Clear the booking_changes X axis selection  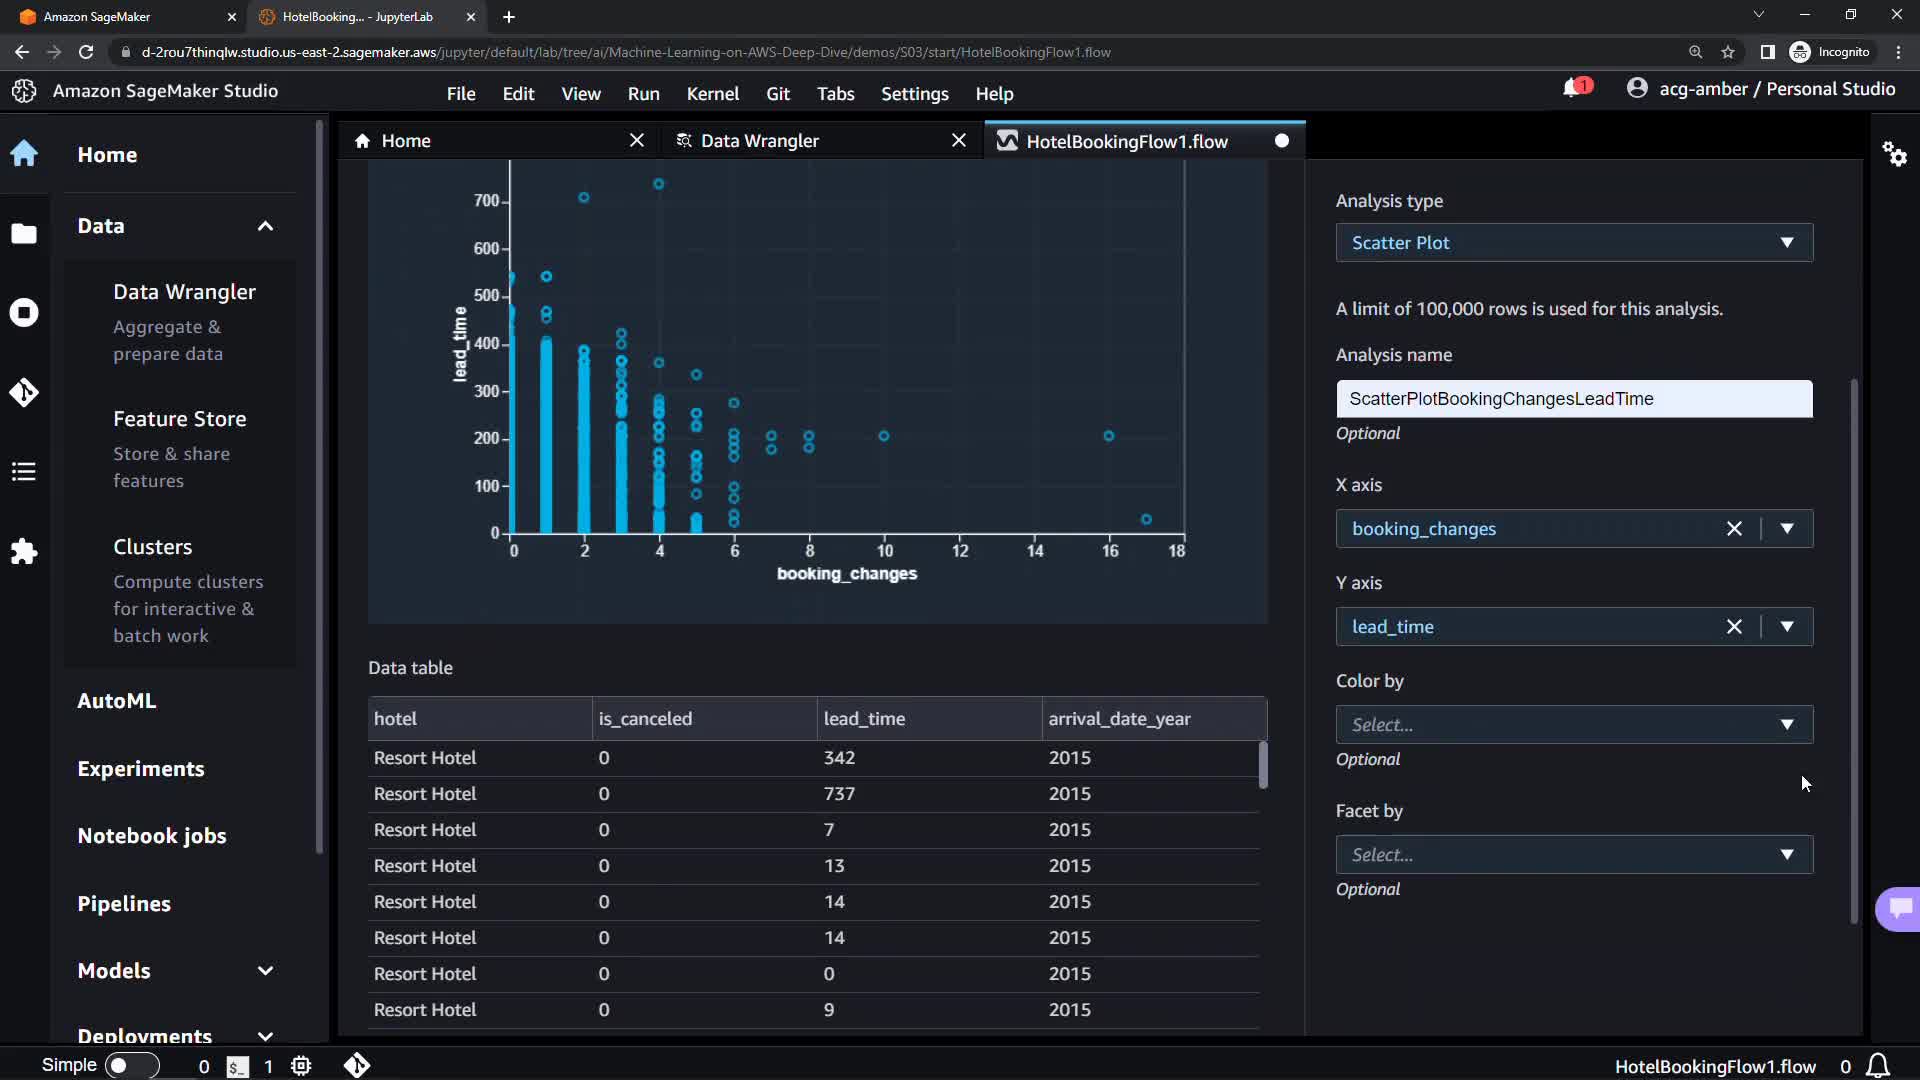1734,529
